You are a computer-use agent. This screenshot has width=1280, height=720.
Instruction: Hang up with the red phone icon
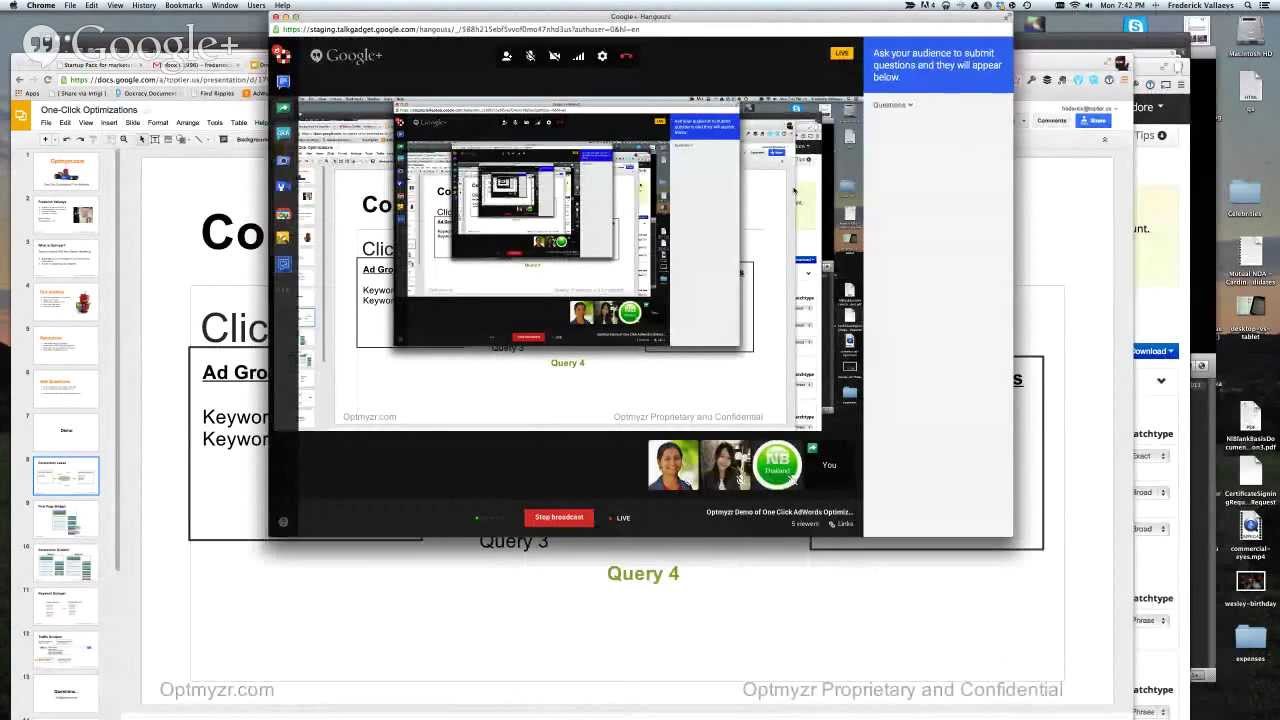(x=627, y=55)
